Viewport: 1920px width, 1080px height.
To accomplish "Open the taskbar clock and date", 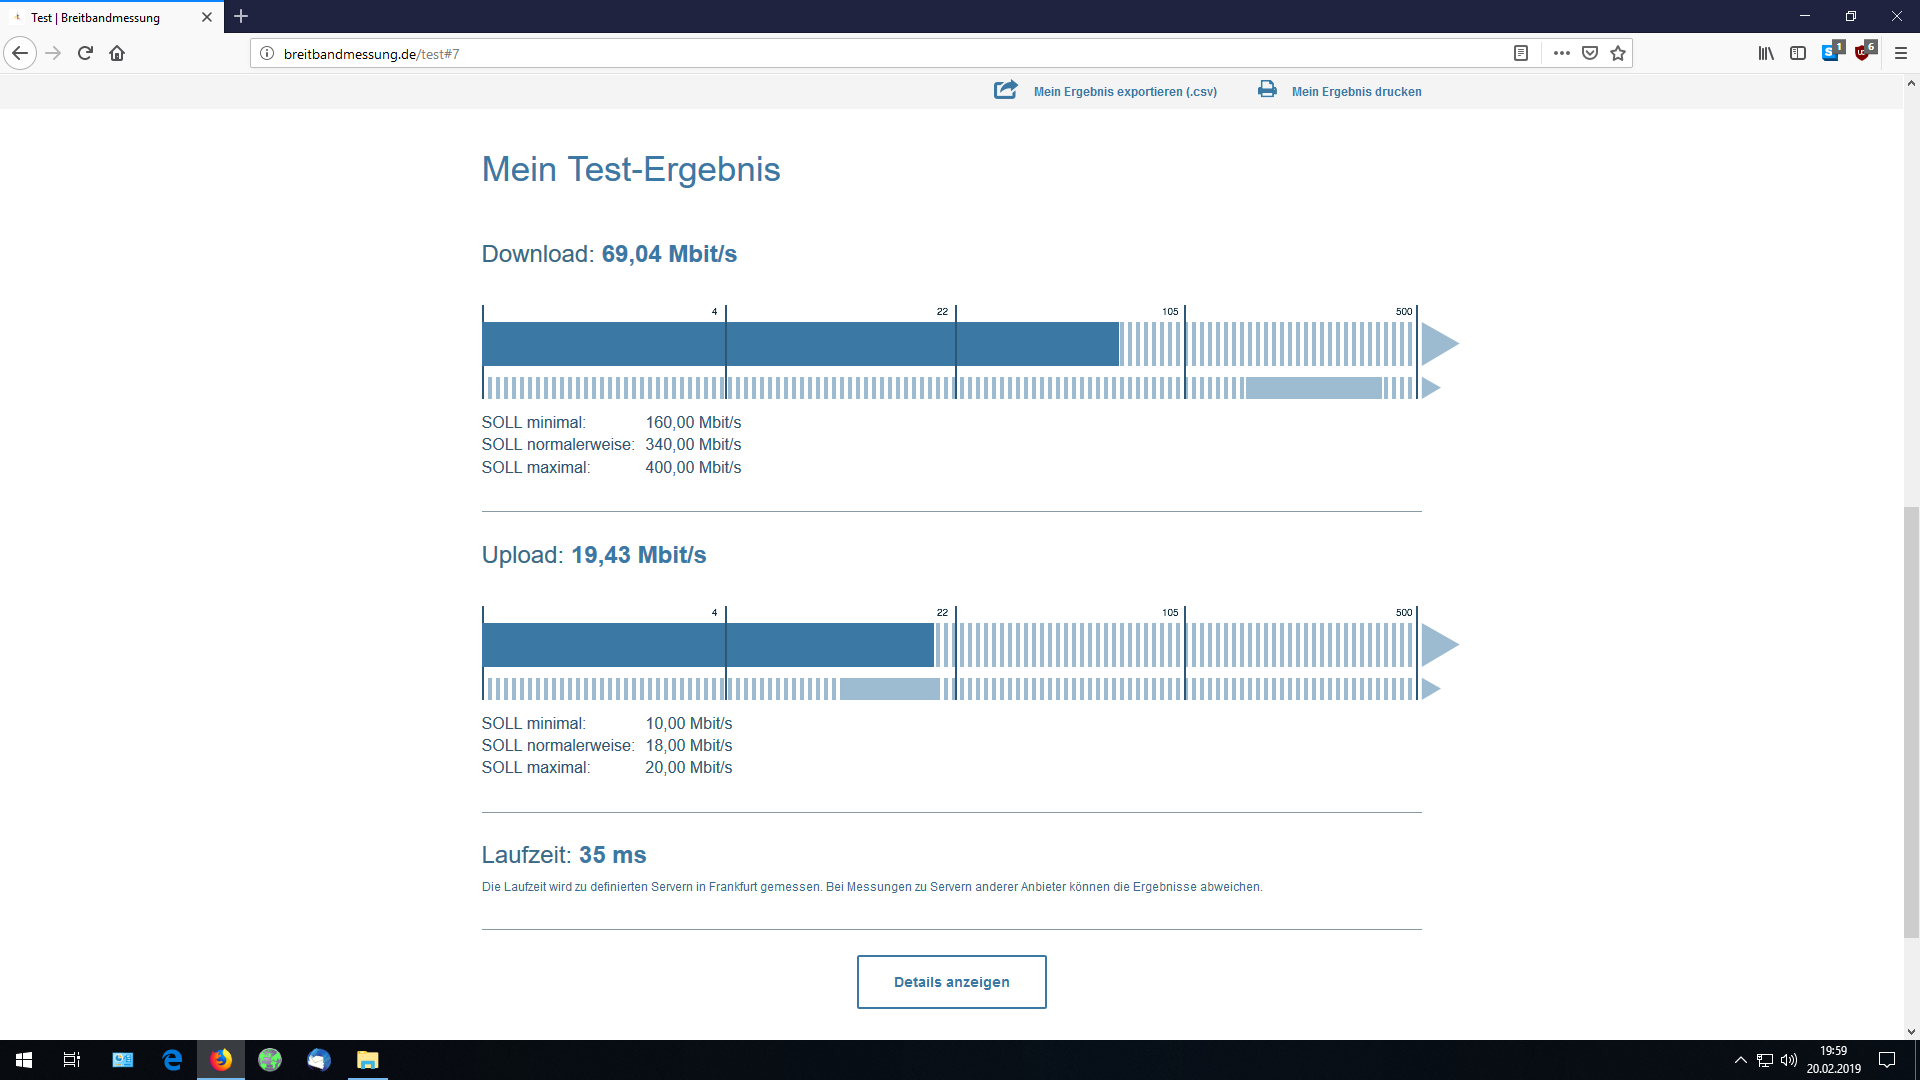I will click(x=1833, y=1060).
